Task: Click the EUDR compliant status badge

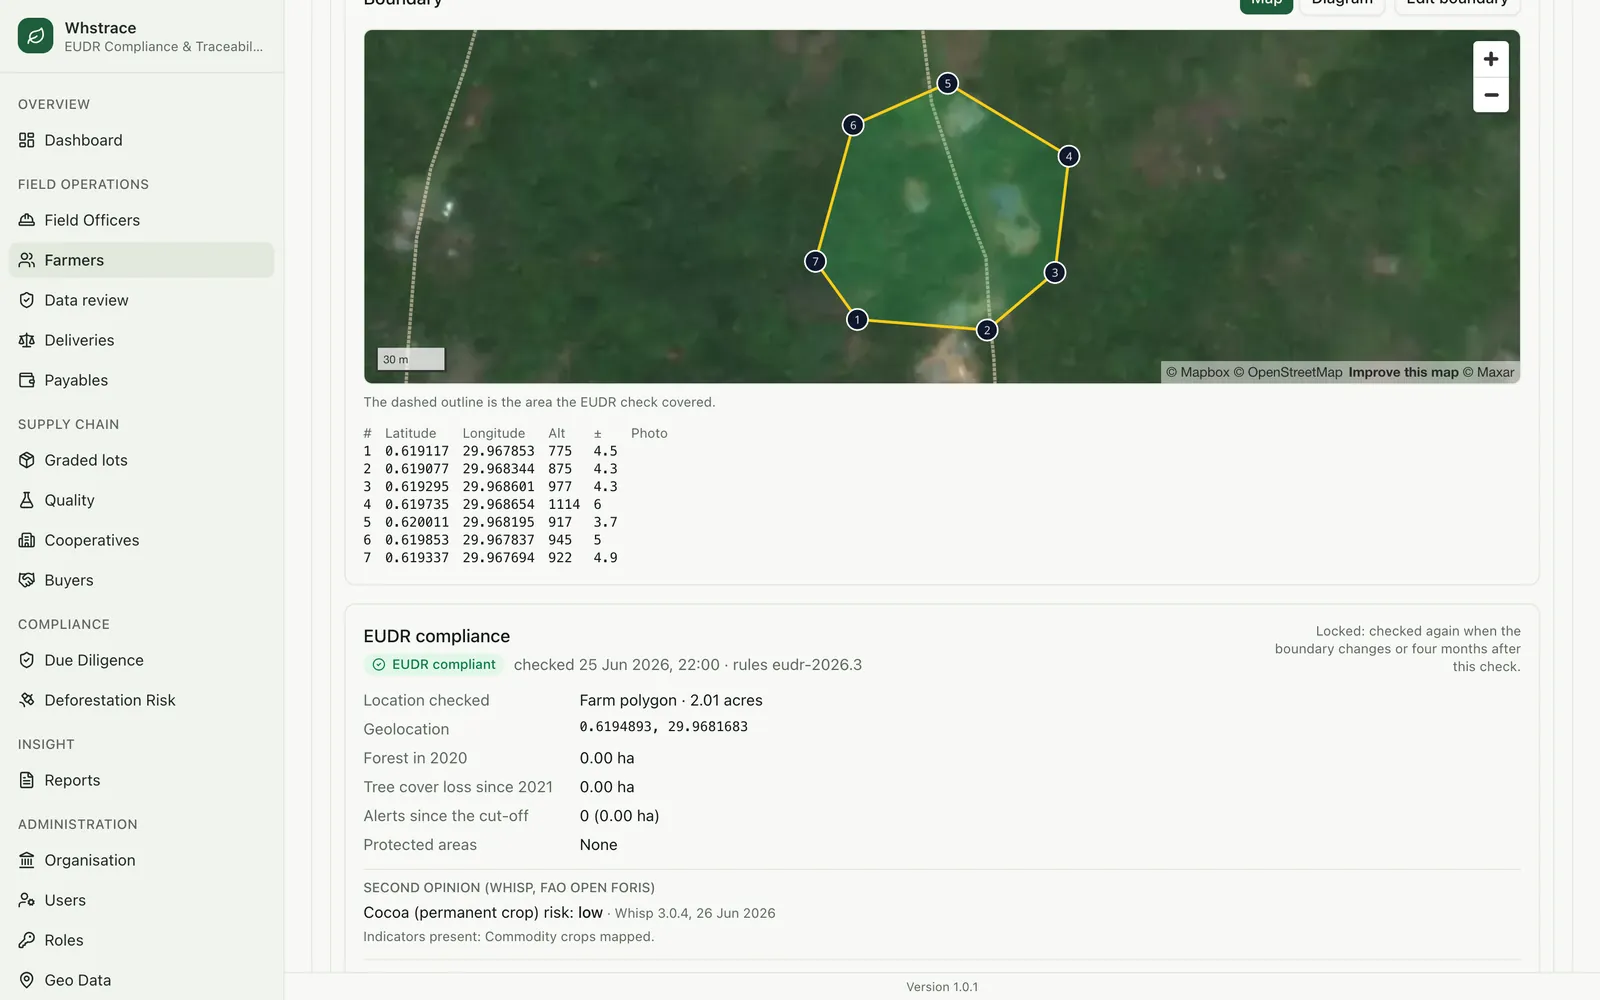Action: tap(434, 664)
